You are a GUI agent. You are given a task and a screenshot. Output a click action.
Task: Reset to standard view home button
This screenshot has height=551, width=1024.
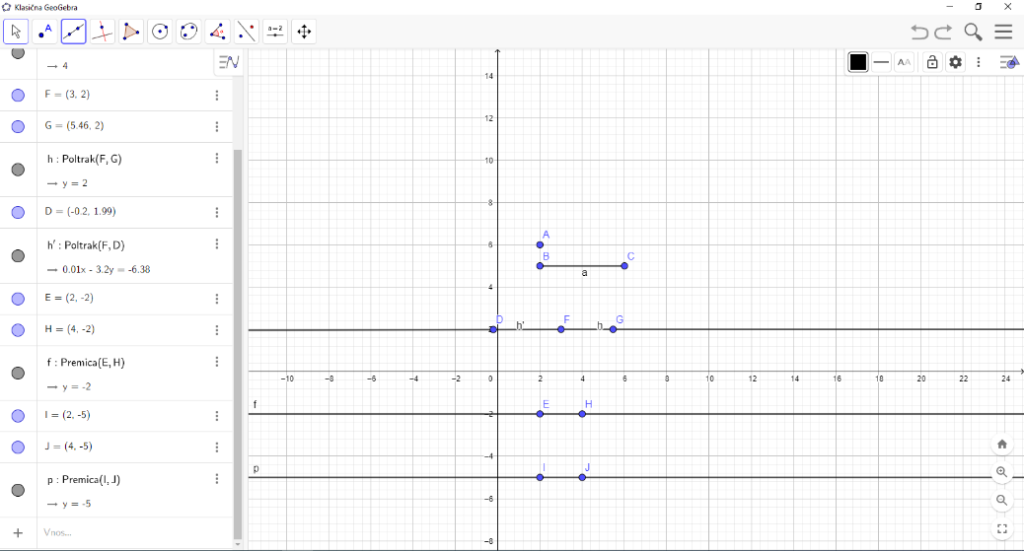tap(1002, 444)
